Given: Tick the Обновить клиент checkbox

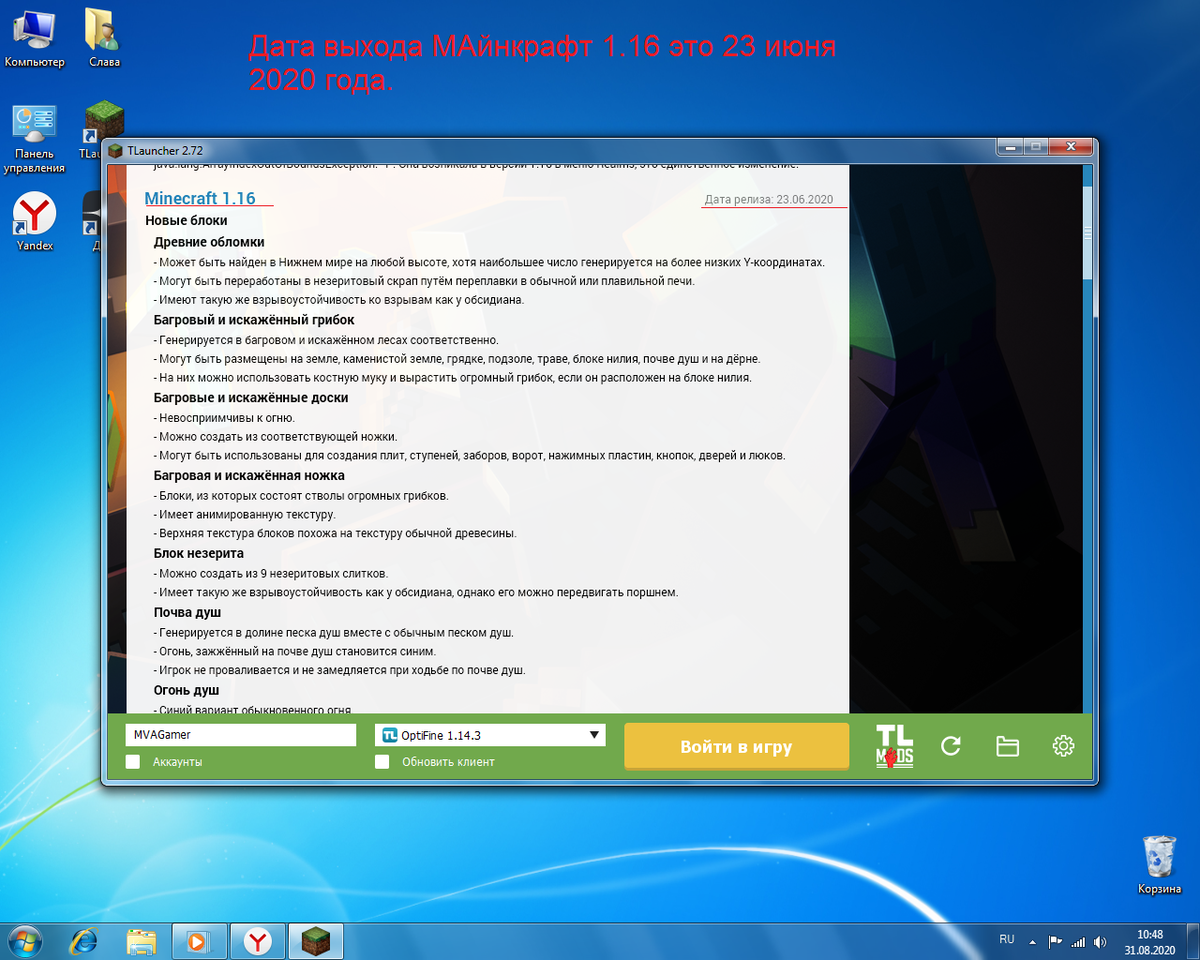Looking at the screenshot, I should pyautogui.click(x=382, y=762).
